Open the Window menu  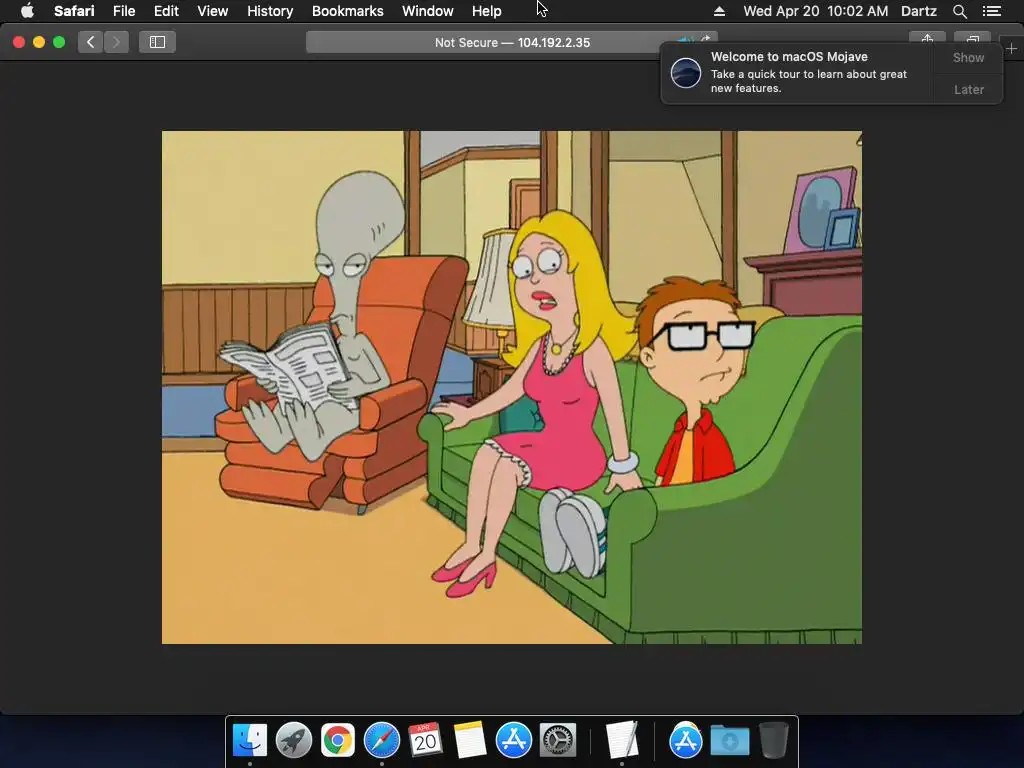(x=427, y=11)
